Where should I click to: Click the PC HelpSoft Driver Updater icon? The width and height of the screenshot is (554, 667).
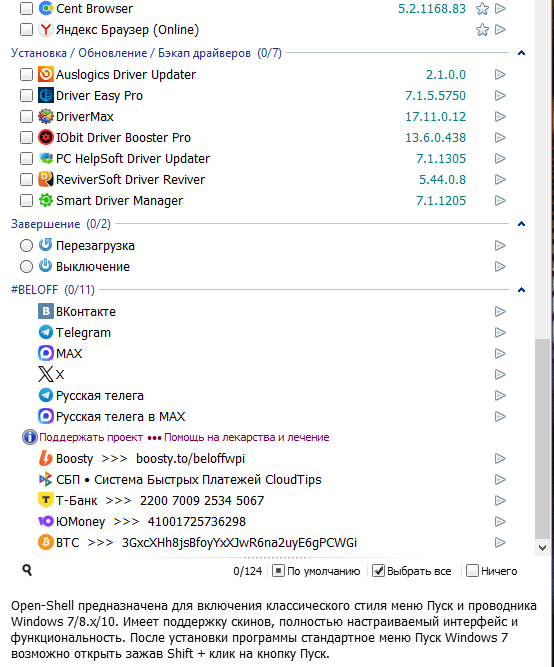click(46, 158)
